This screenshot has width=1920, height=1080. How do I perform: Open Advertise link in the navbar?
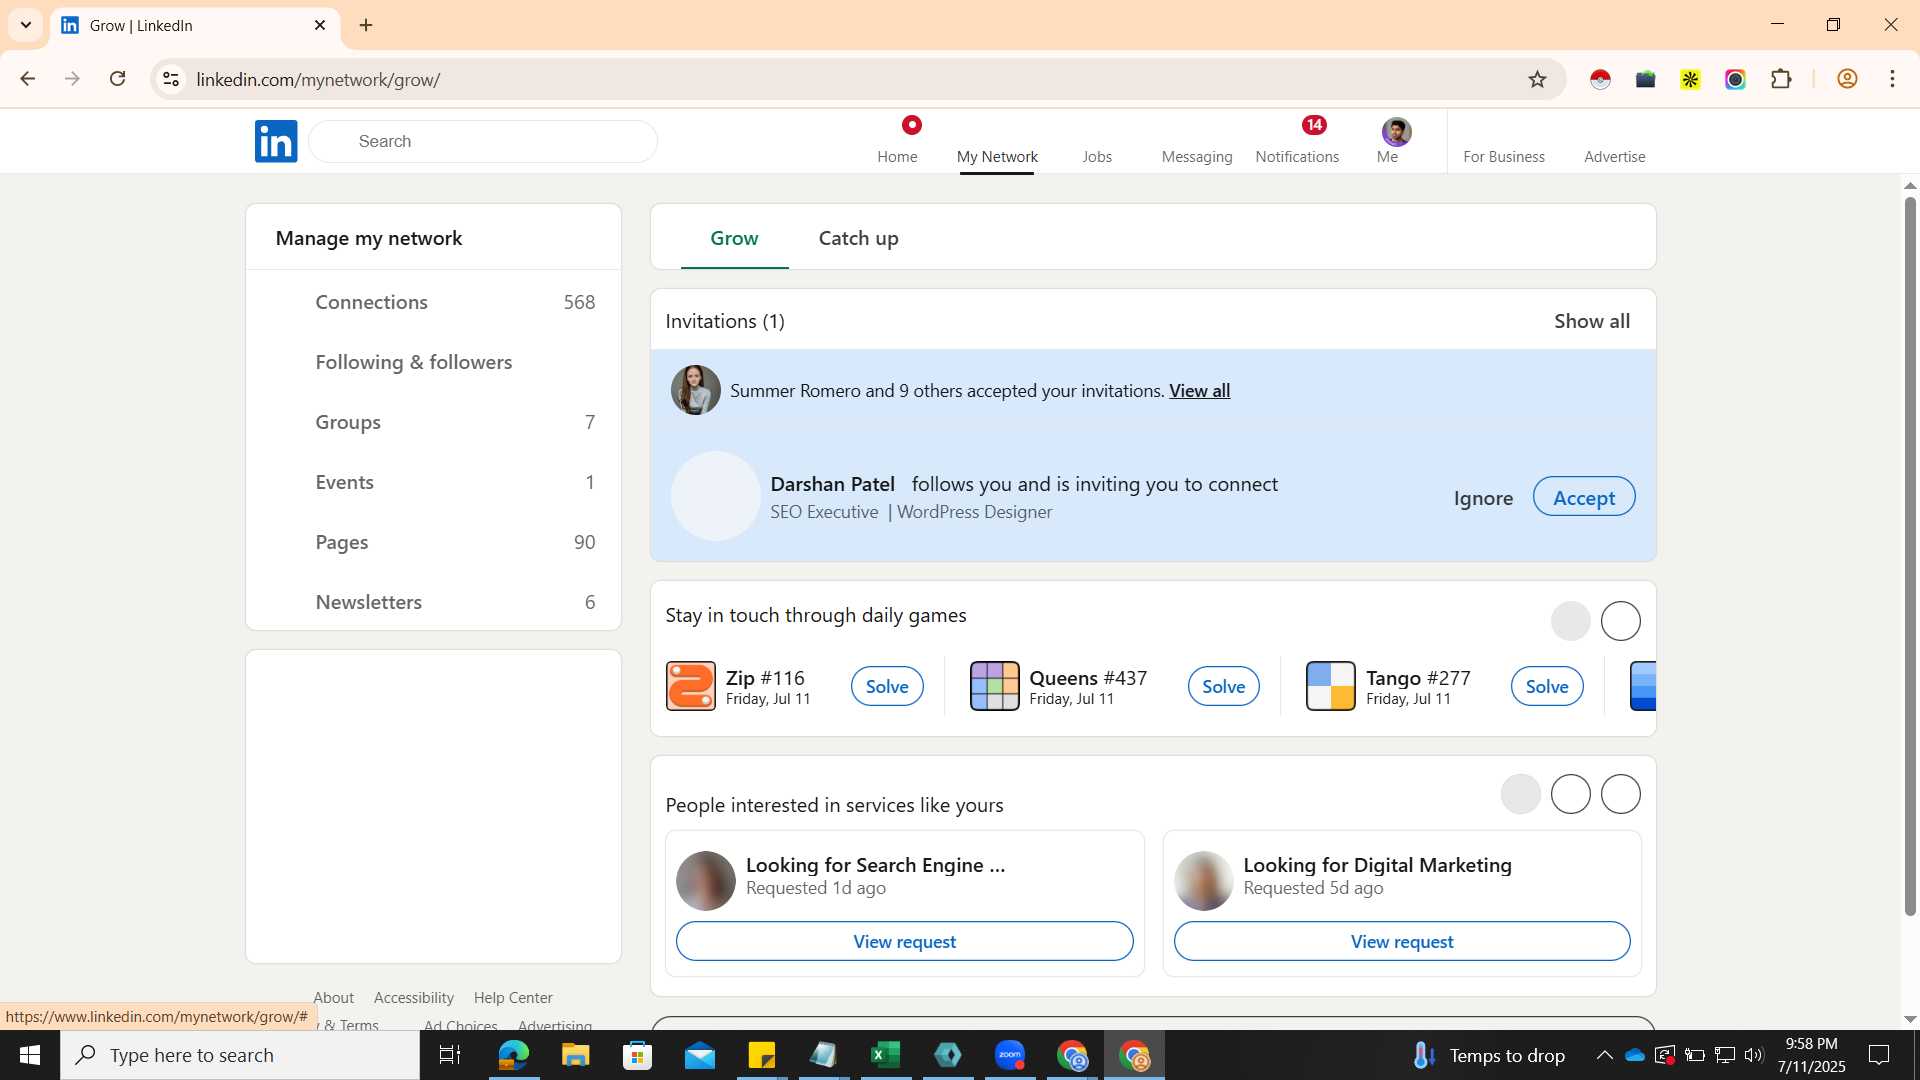1614,156
